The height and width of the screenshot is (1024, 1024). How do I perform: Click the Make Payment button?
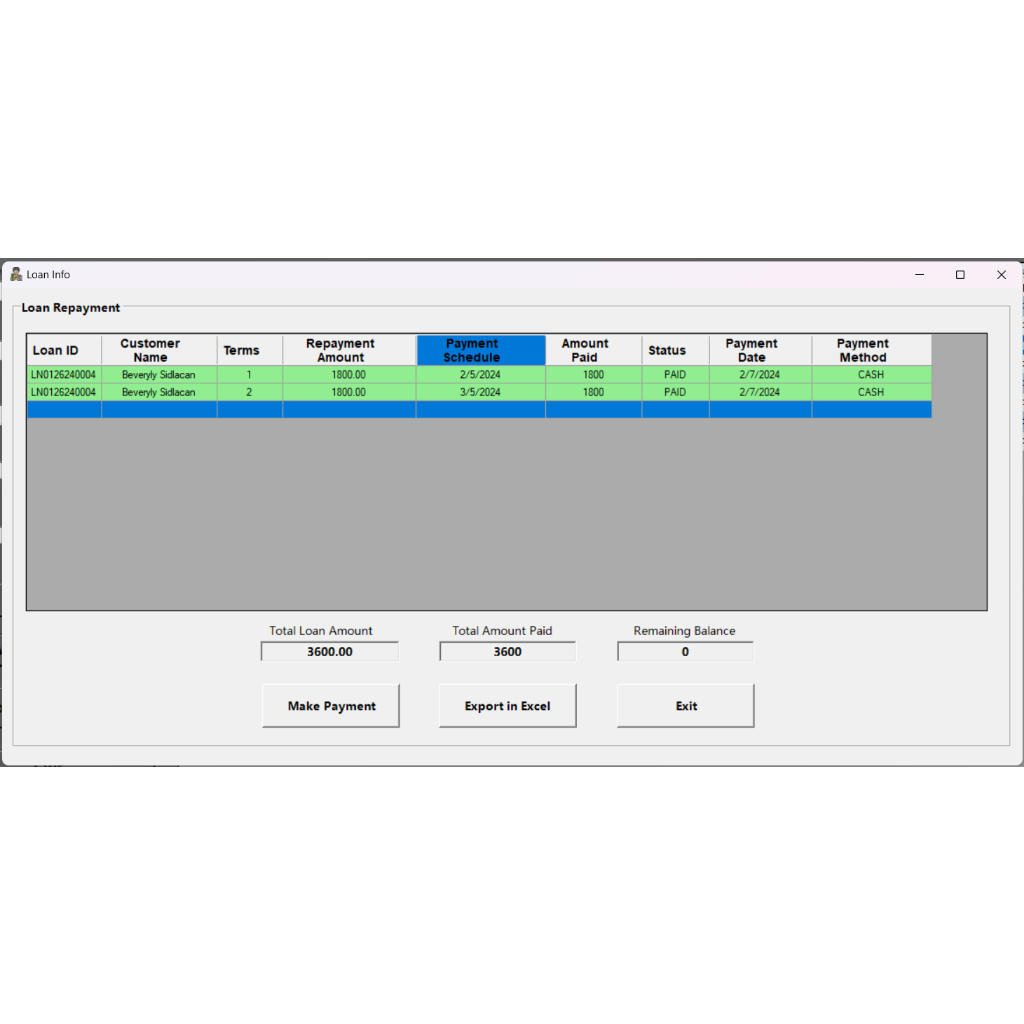coord(331,706)
